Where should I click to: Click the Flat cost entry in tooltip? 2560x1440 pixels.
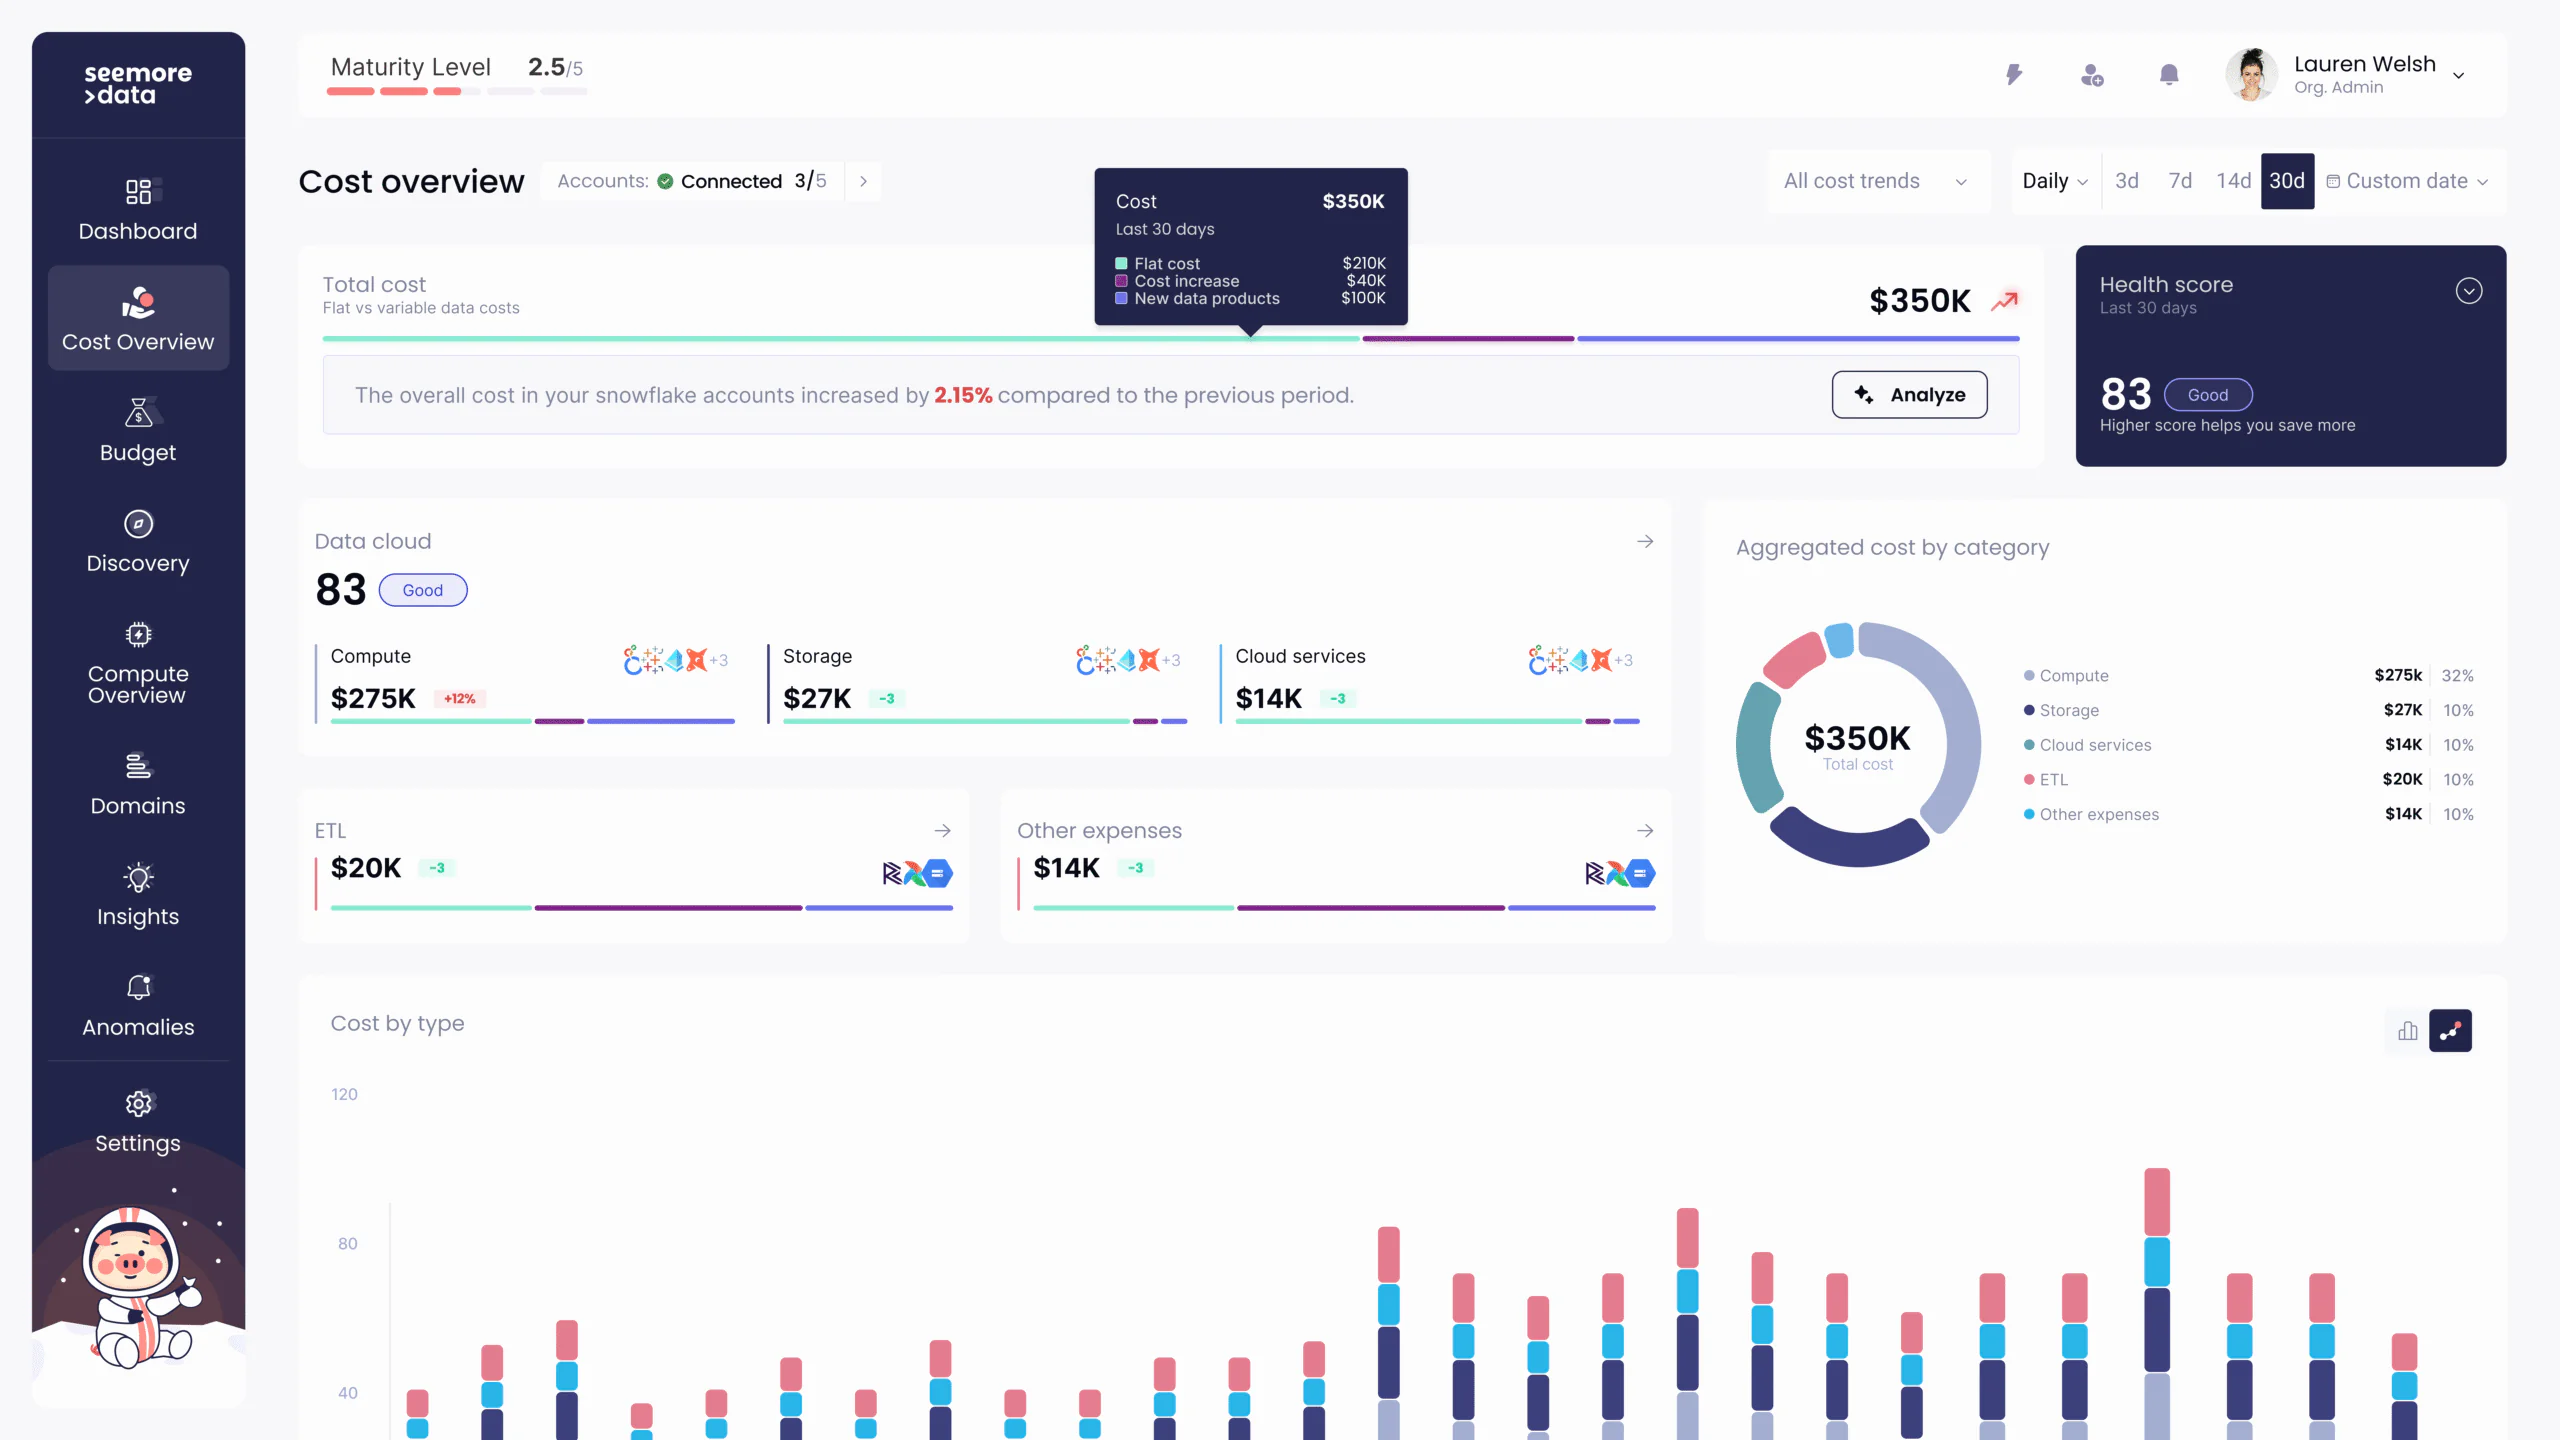[1250, 264]
